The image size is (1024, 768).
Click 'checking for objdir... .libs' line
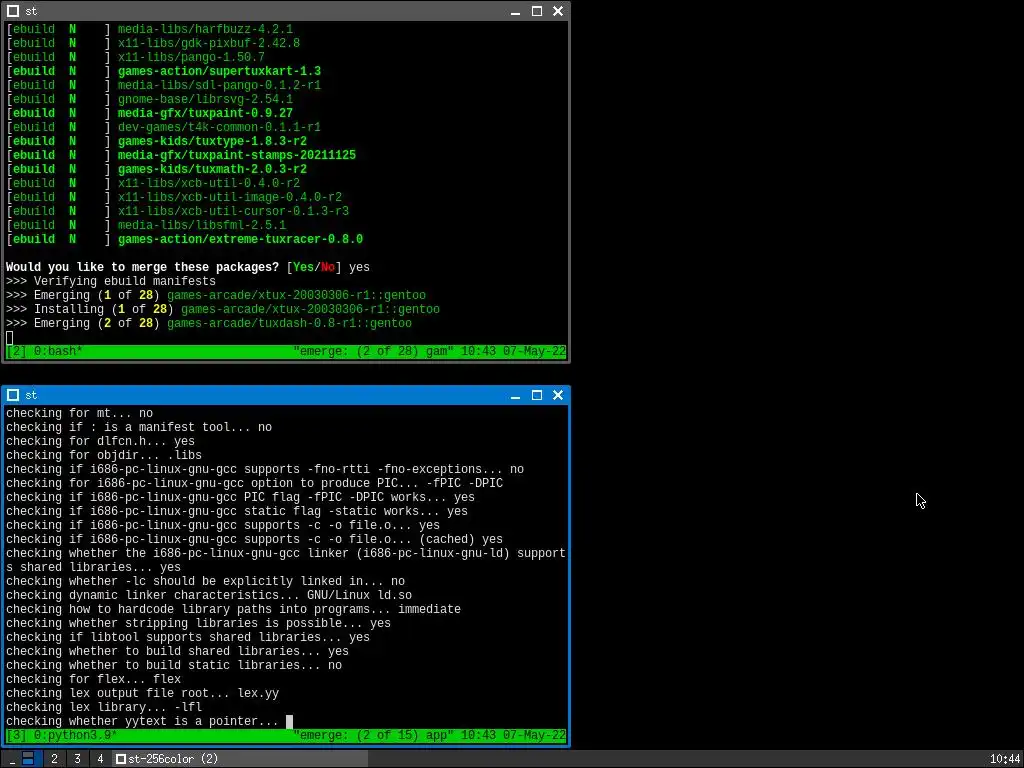pyautogui.click(x=104, y=455)
